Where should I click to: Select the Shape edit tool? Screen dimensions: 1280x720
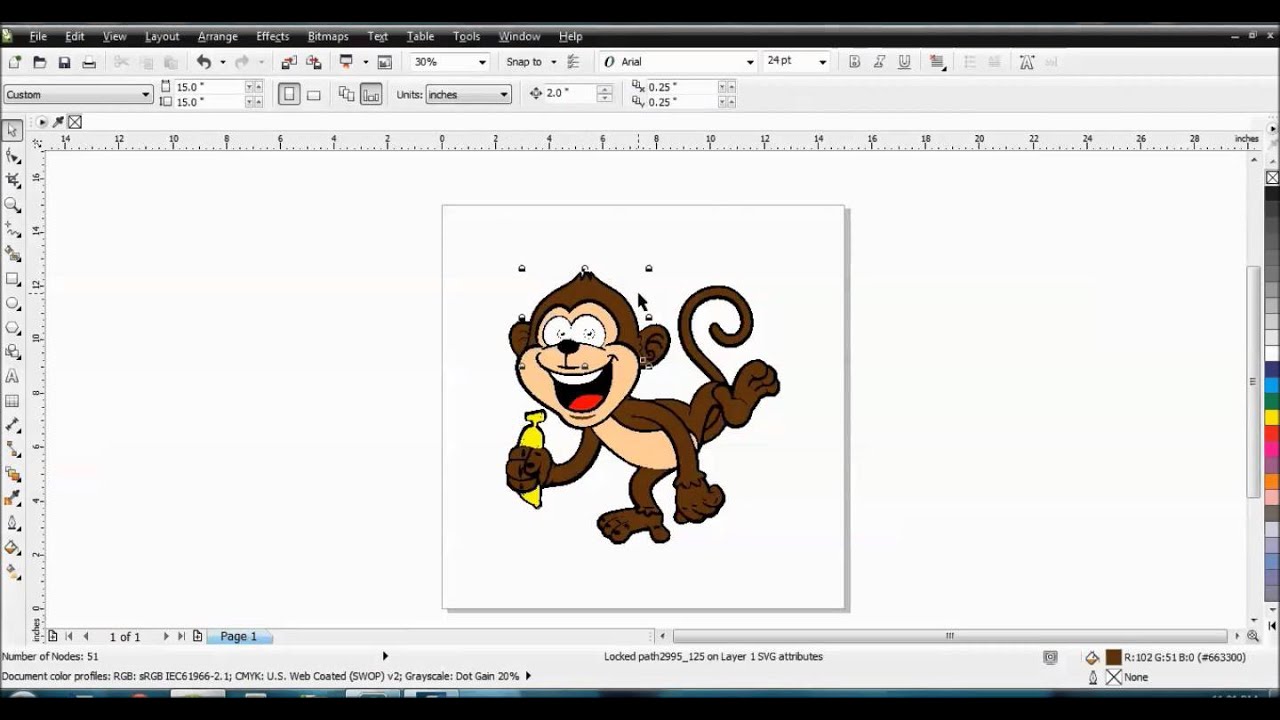click(12, 155)
